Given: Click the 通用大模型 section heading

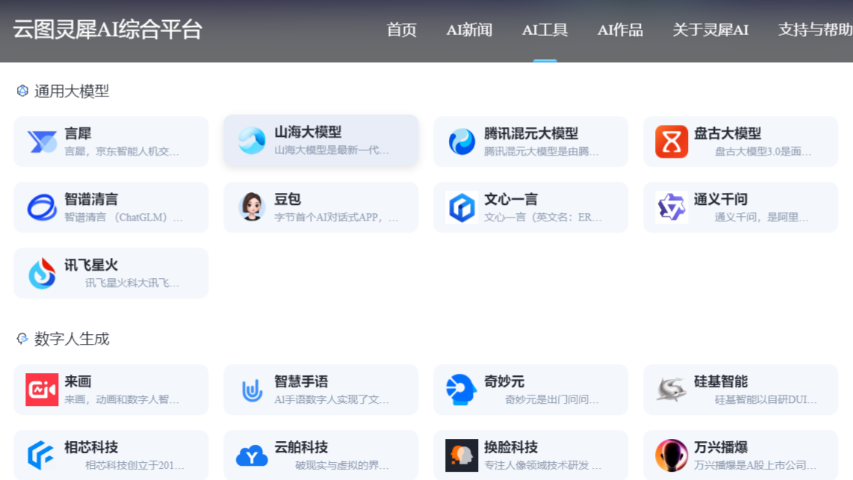Looking at the screenshot, I should (72, 91).
